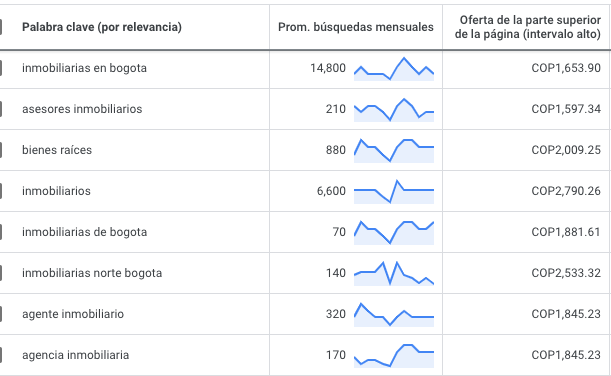Open trend sparkline for asesores inmobiliarios
Viewport: 611px width, 376px height.
tap(394, 110)
